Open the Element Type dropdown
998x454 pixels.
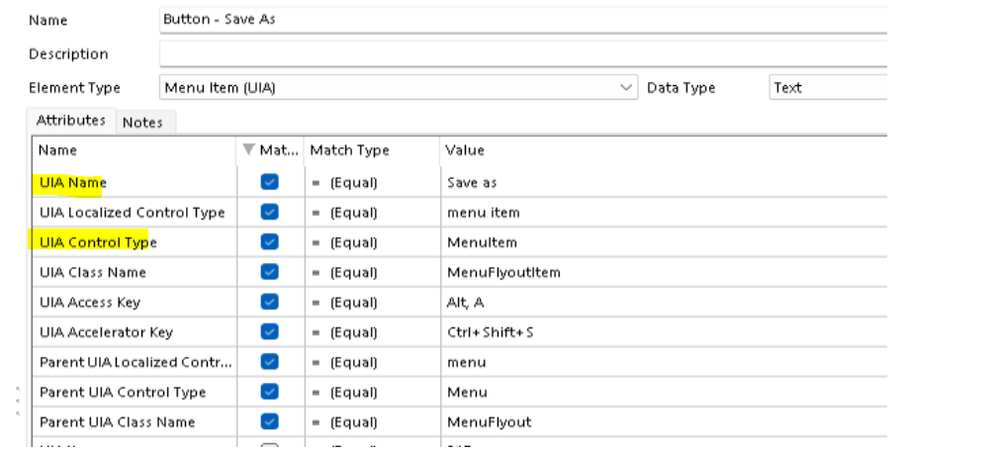tap(627, 88)
